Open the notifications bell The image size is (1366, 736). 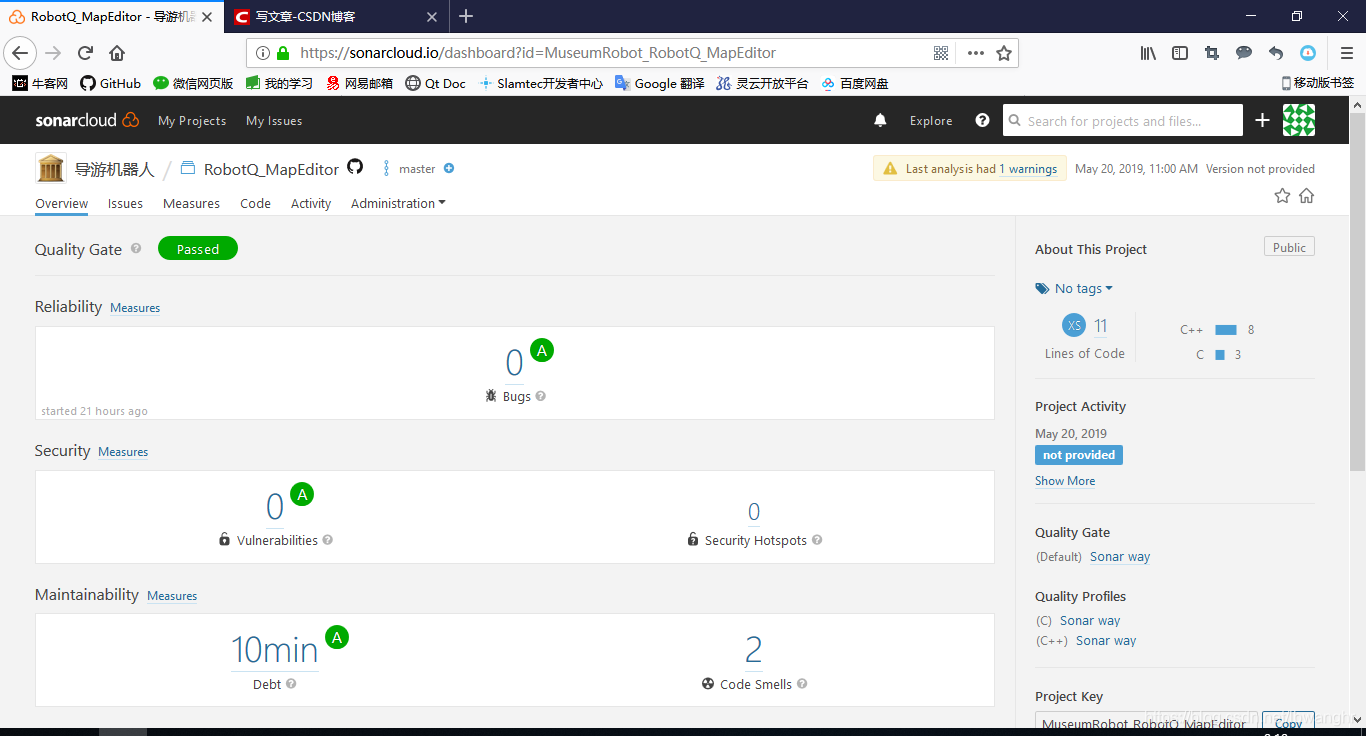(880, 120)
